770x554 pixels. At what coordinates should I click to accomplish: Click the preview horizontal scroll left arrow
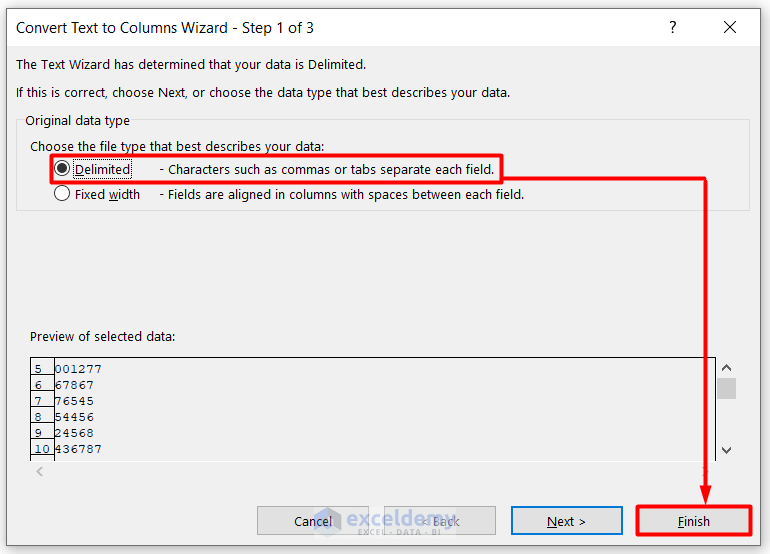pyautogui.click(x=40, y=471)
